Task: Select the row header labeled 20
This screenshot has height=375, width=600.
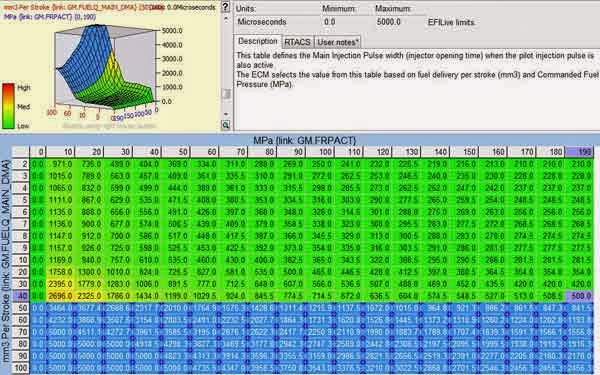Action: pos(21,272)
